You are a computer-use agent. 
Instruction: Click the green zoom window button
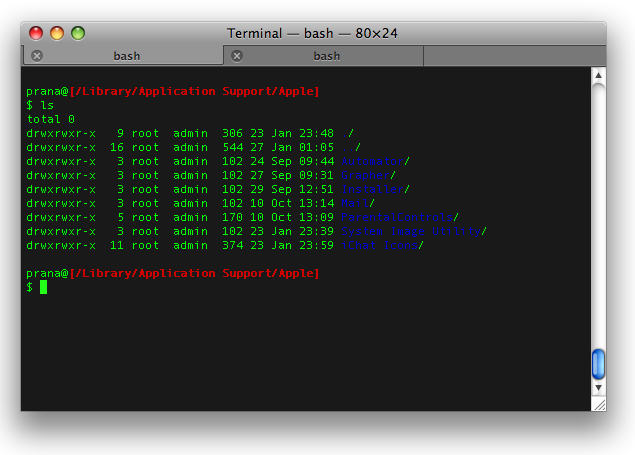coord(78,33)
